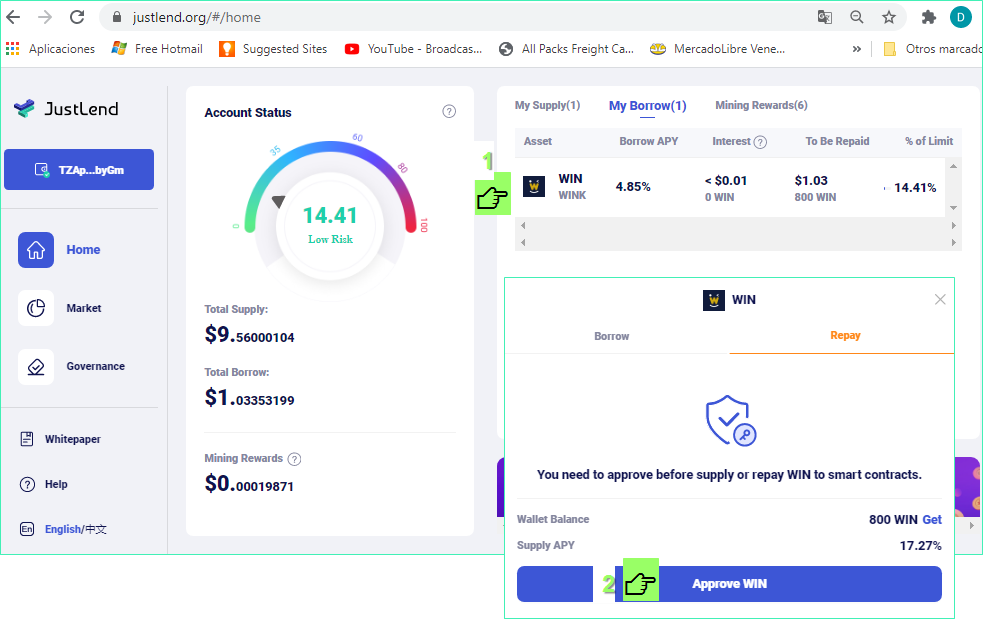The height and width of the screenshot is (619, 983).
Task: Click table vertical scroll down arrow
Action: (953, 208)
